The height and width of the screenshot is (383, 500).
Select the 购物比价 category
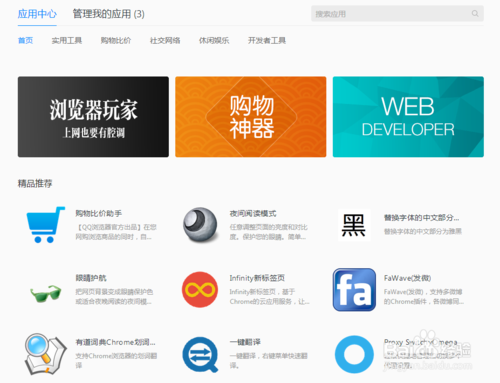(116, 41)
